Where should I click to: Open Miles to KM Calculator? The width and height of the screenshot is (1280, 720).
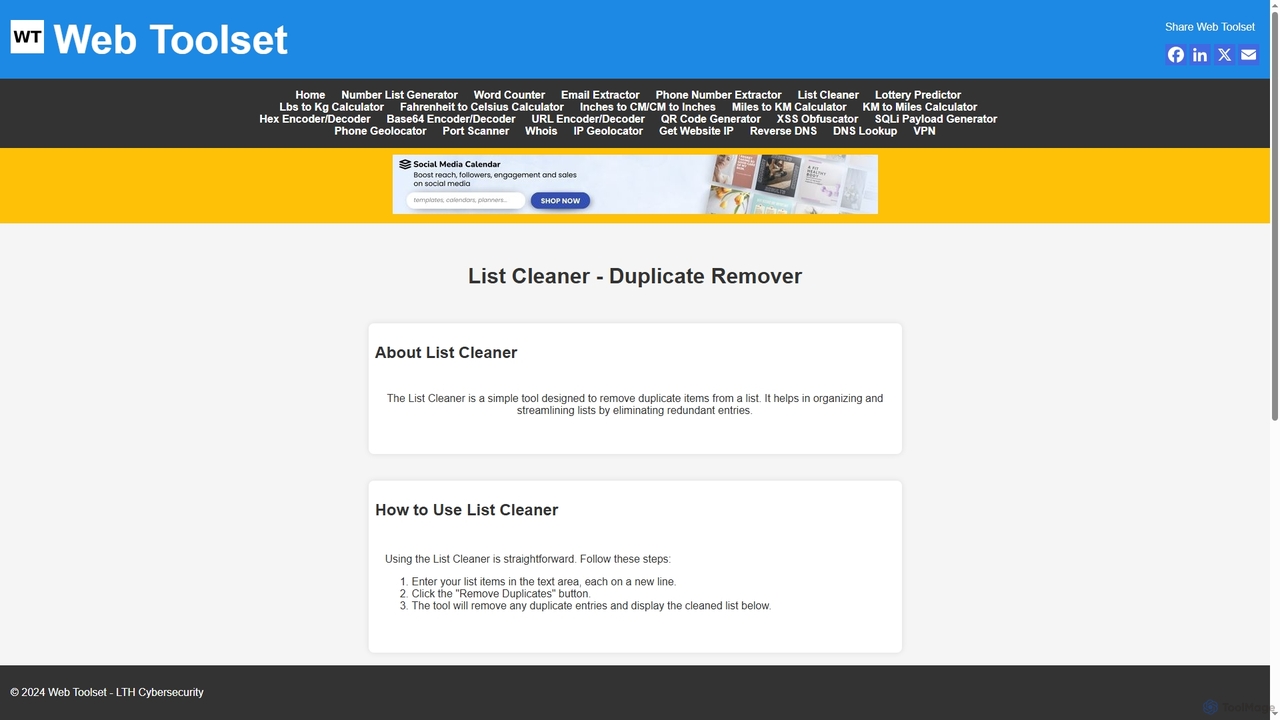(789, 107)
